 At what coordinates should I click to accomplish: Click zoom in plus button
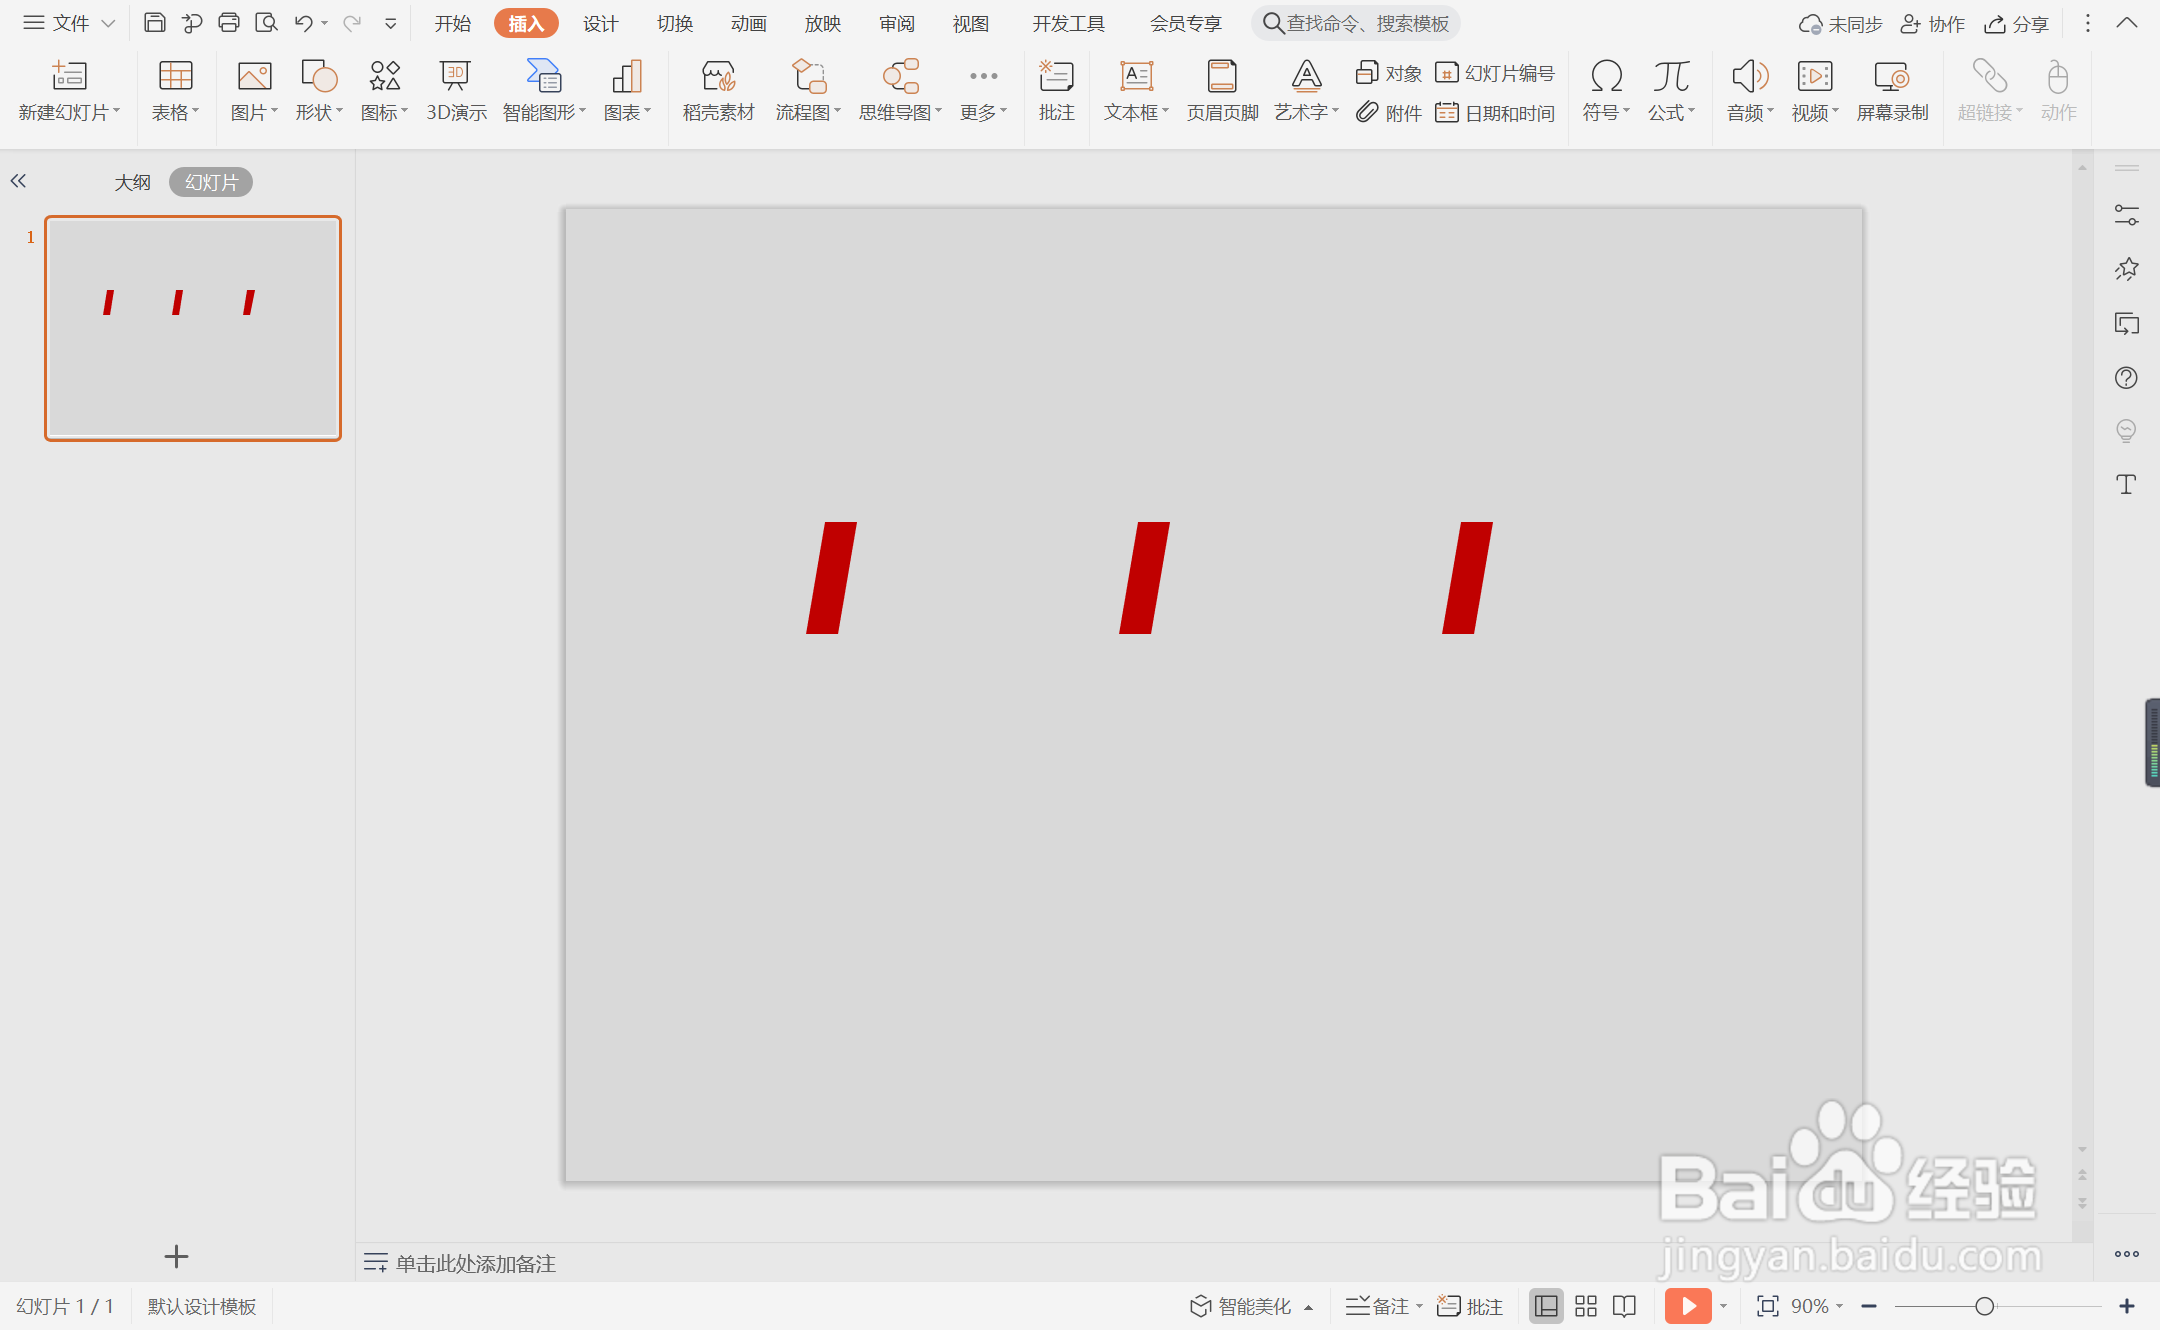point(2127,1306)
